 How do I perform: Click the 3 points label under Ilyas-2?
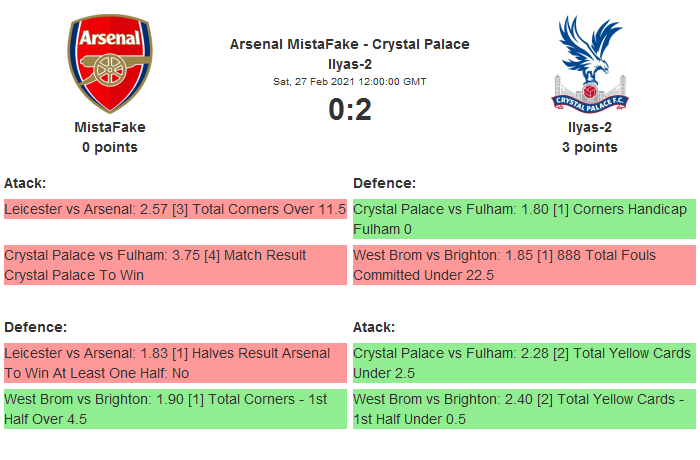(x=589, y=147)
